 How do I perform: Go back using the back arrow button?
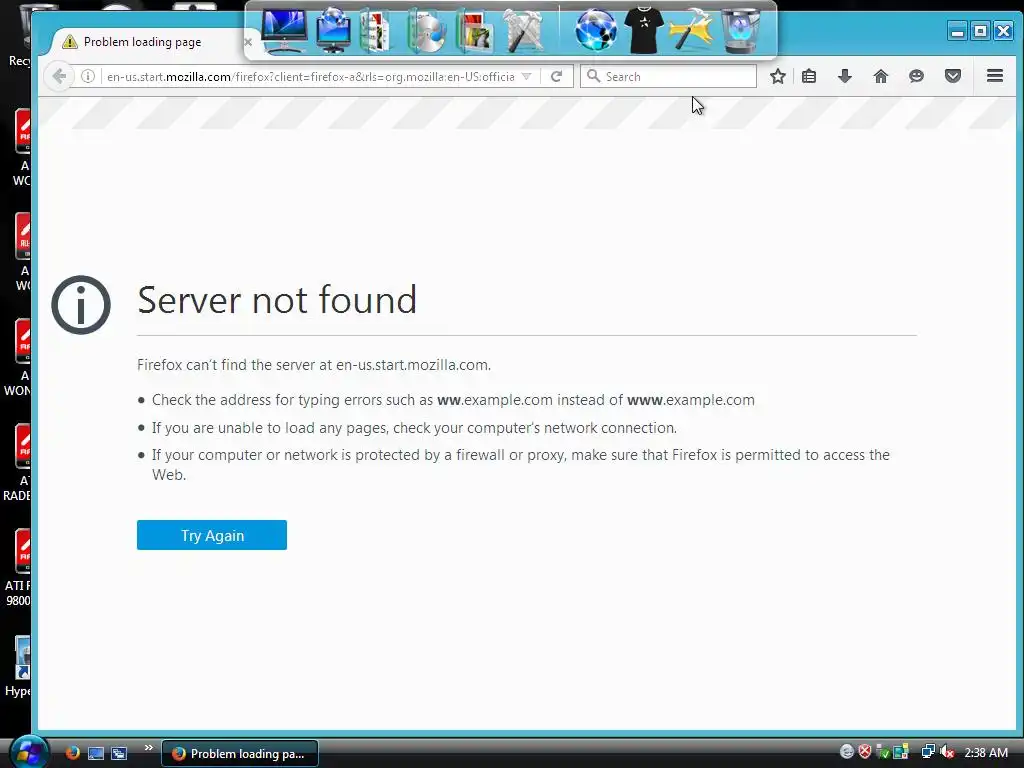point(59,76)
